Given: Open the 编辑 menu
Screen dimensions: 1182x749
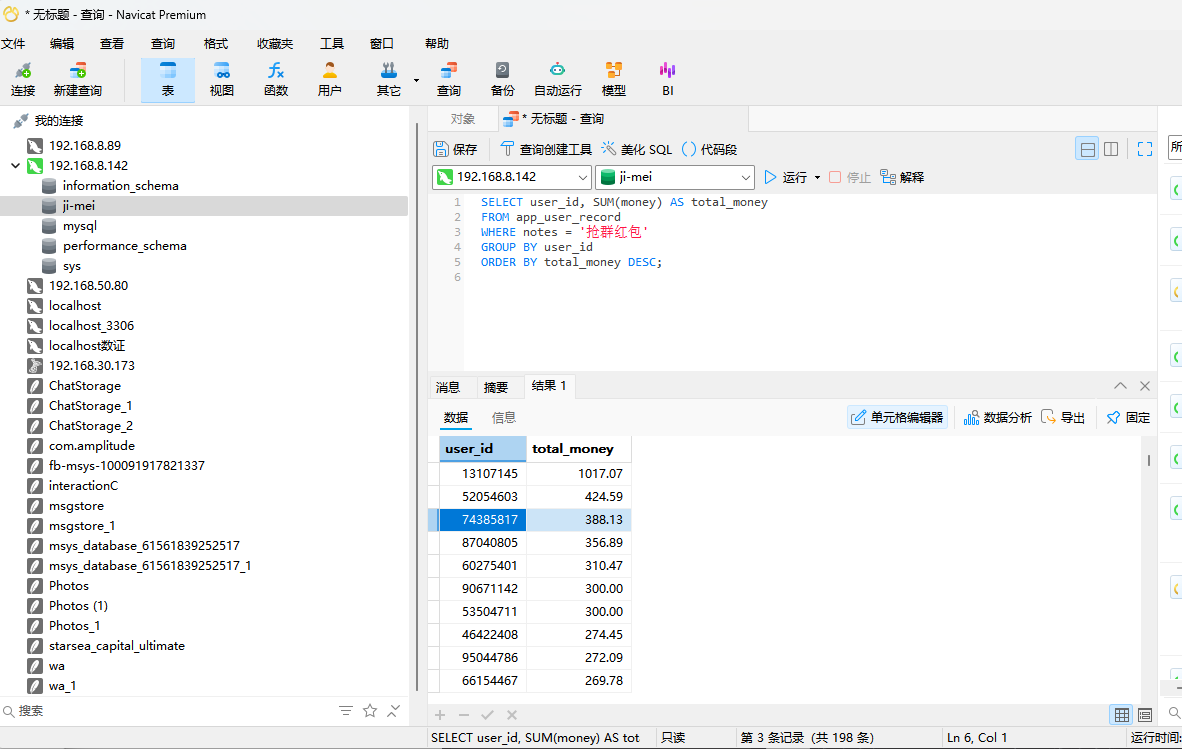Looking at the screenshot, I should point(62,44).
